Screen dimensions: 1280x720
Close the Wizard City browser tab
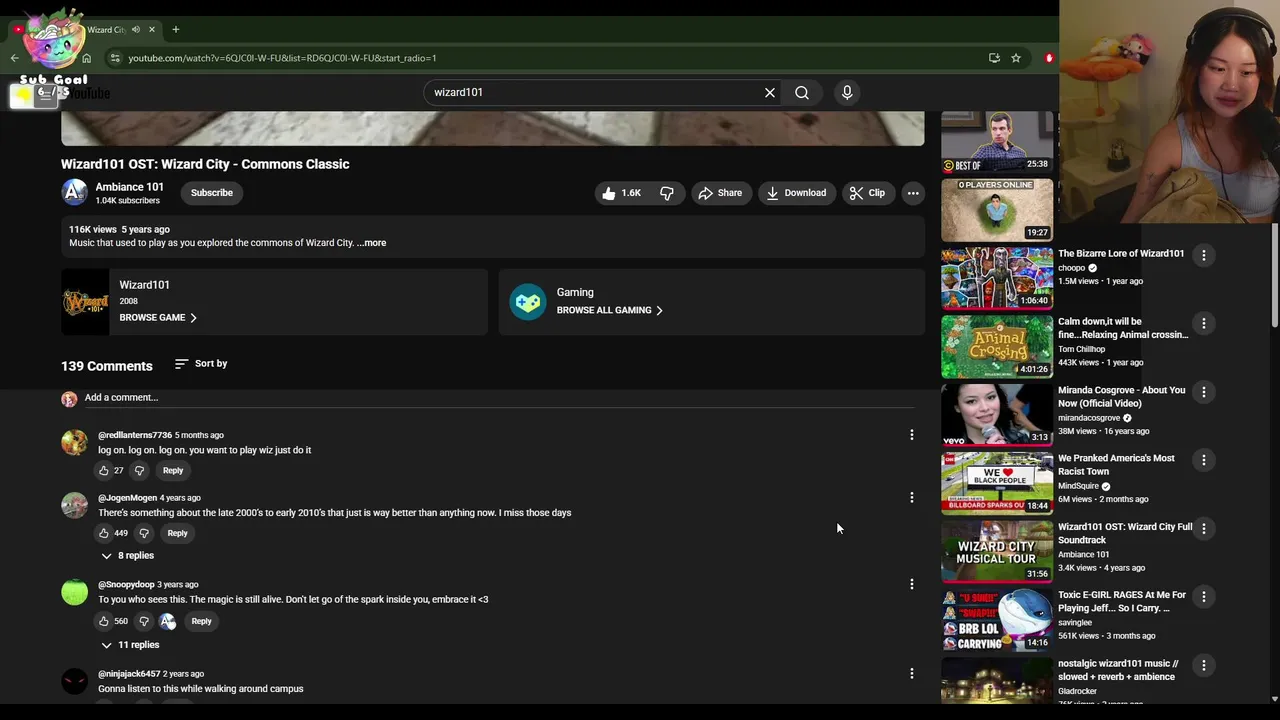(152, 30)
